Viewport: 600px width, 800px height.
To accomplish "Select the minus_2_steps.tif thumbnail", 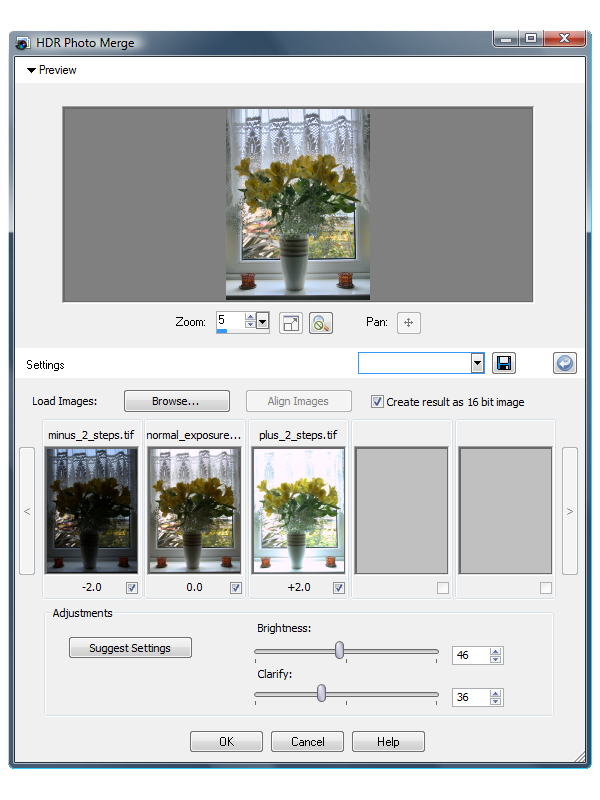I will click(92, 510).
